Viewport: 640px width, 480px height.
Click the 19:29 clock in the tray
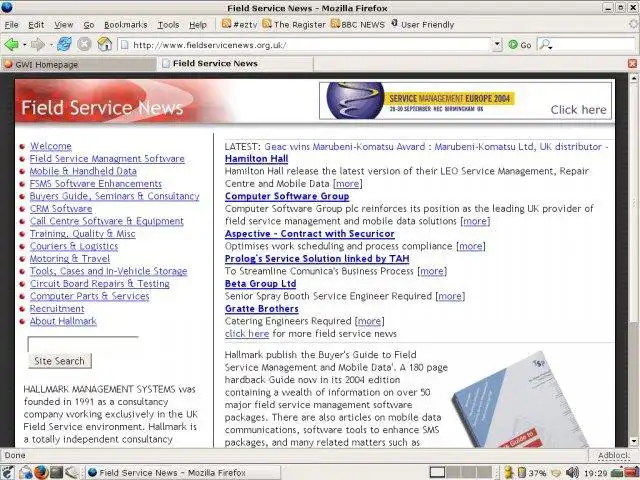pos(596,473)
